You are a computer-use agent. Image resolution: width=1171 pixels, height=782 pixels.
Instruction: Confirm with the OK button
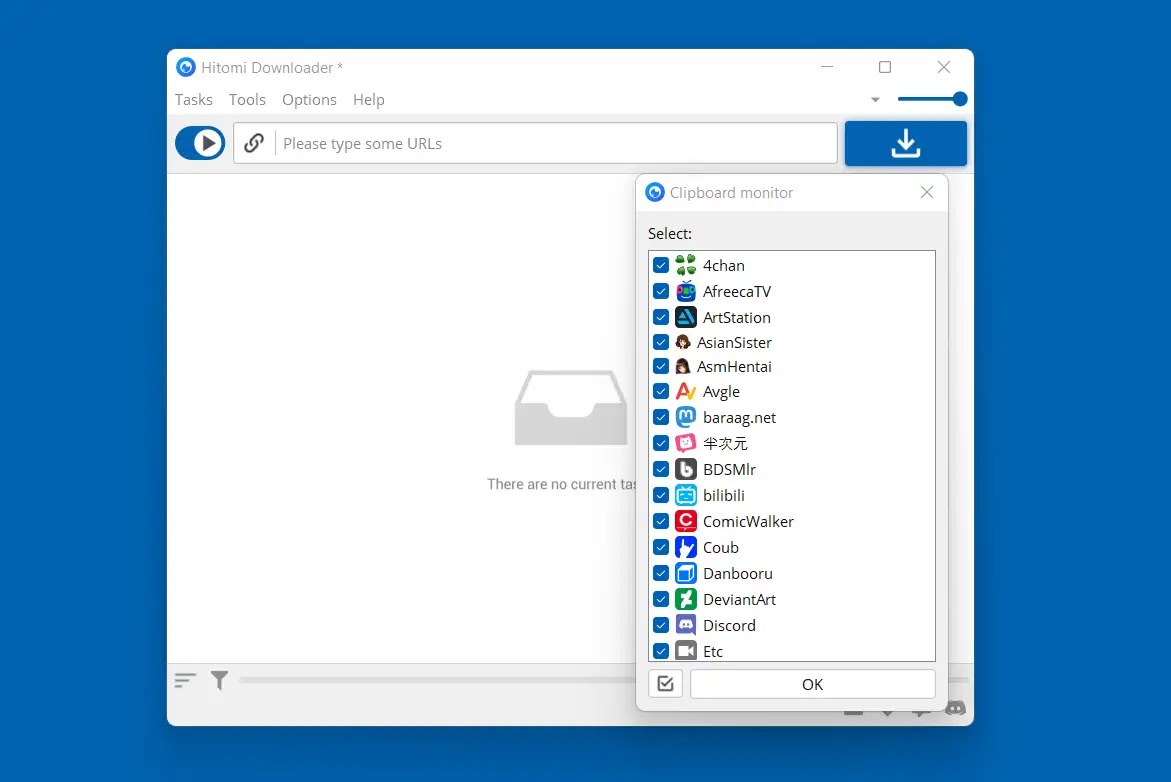(813, 684)
